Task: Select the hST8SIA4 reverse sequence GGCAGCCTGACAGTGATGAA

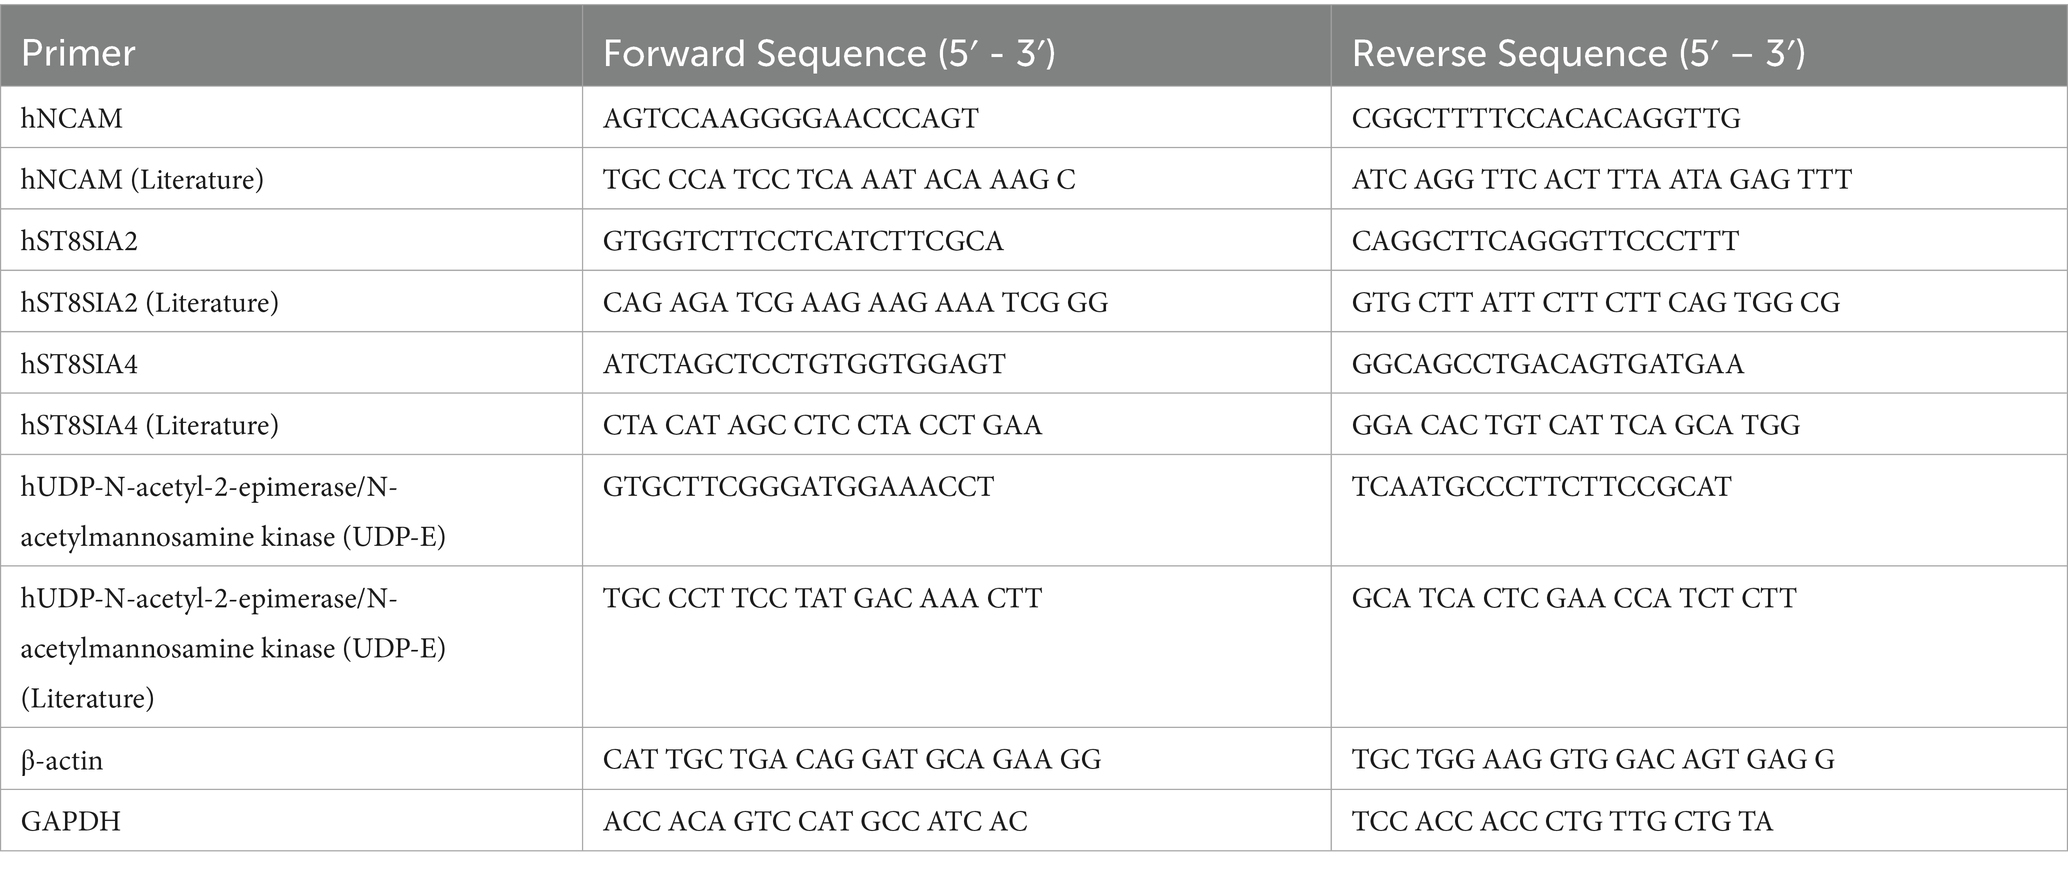Action: point(1547,364)
